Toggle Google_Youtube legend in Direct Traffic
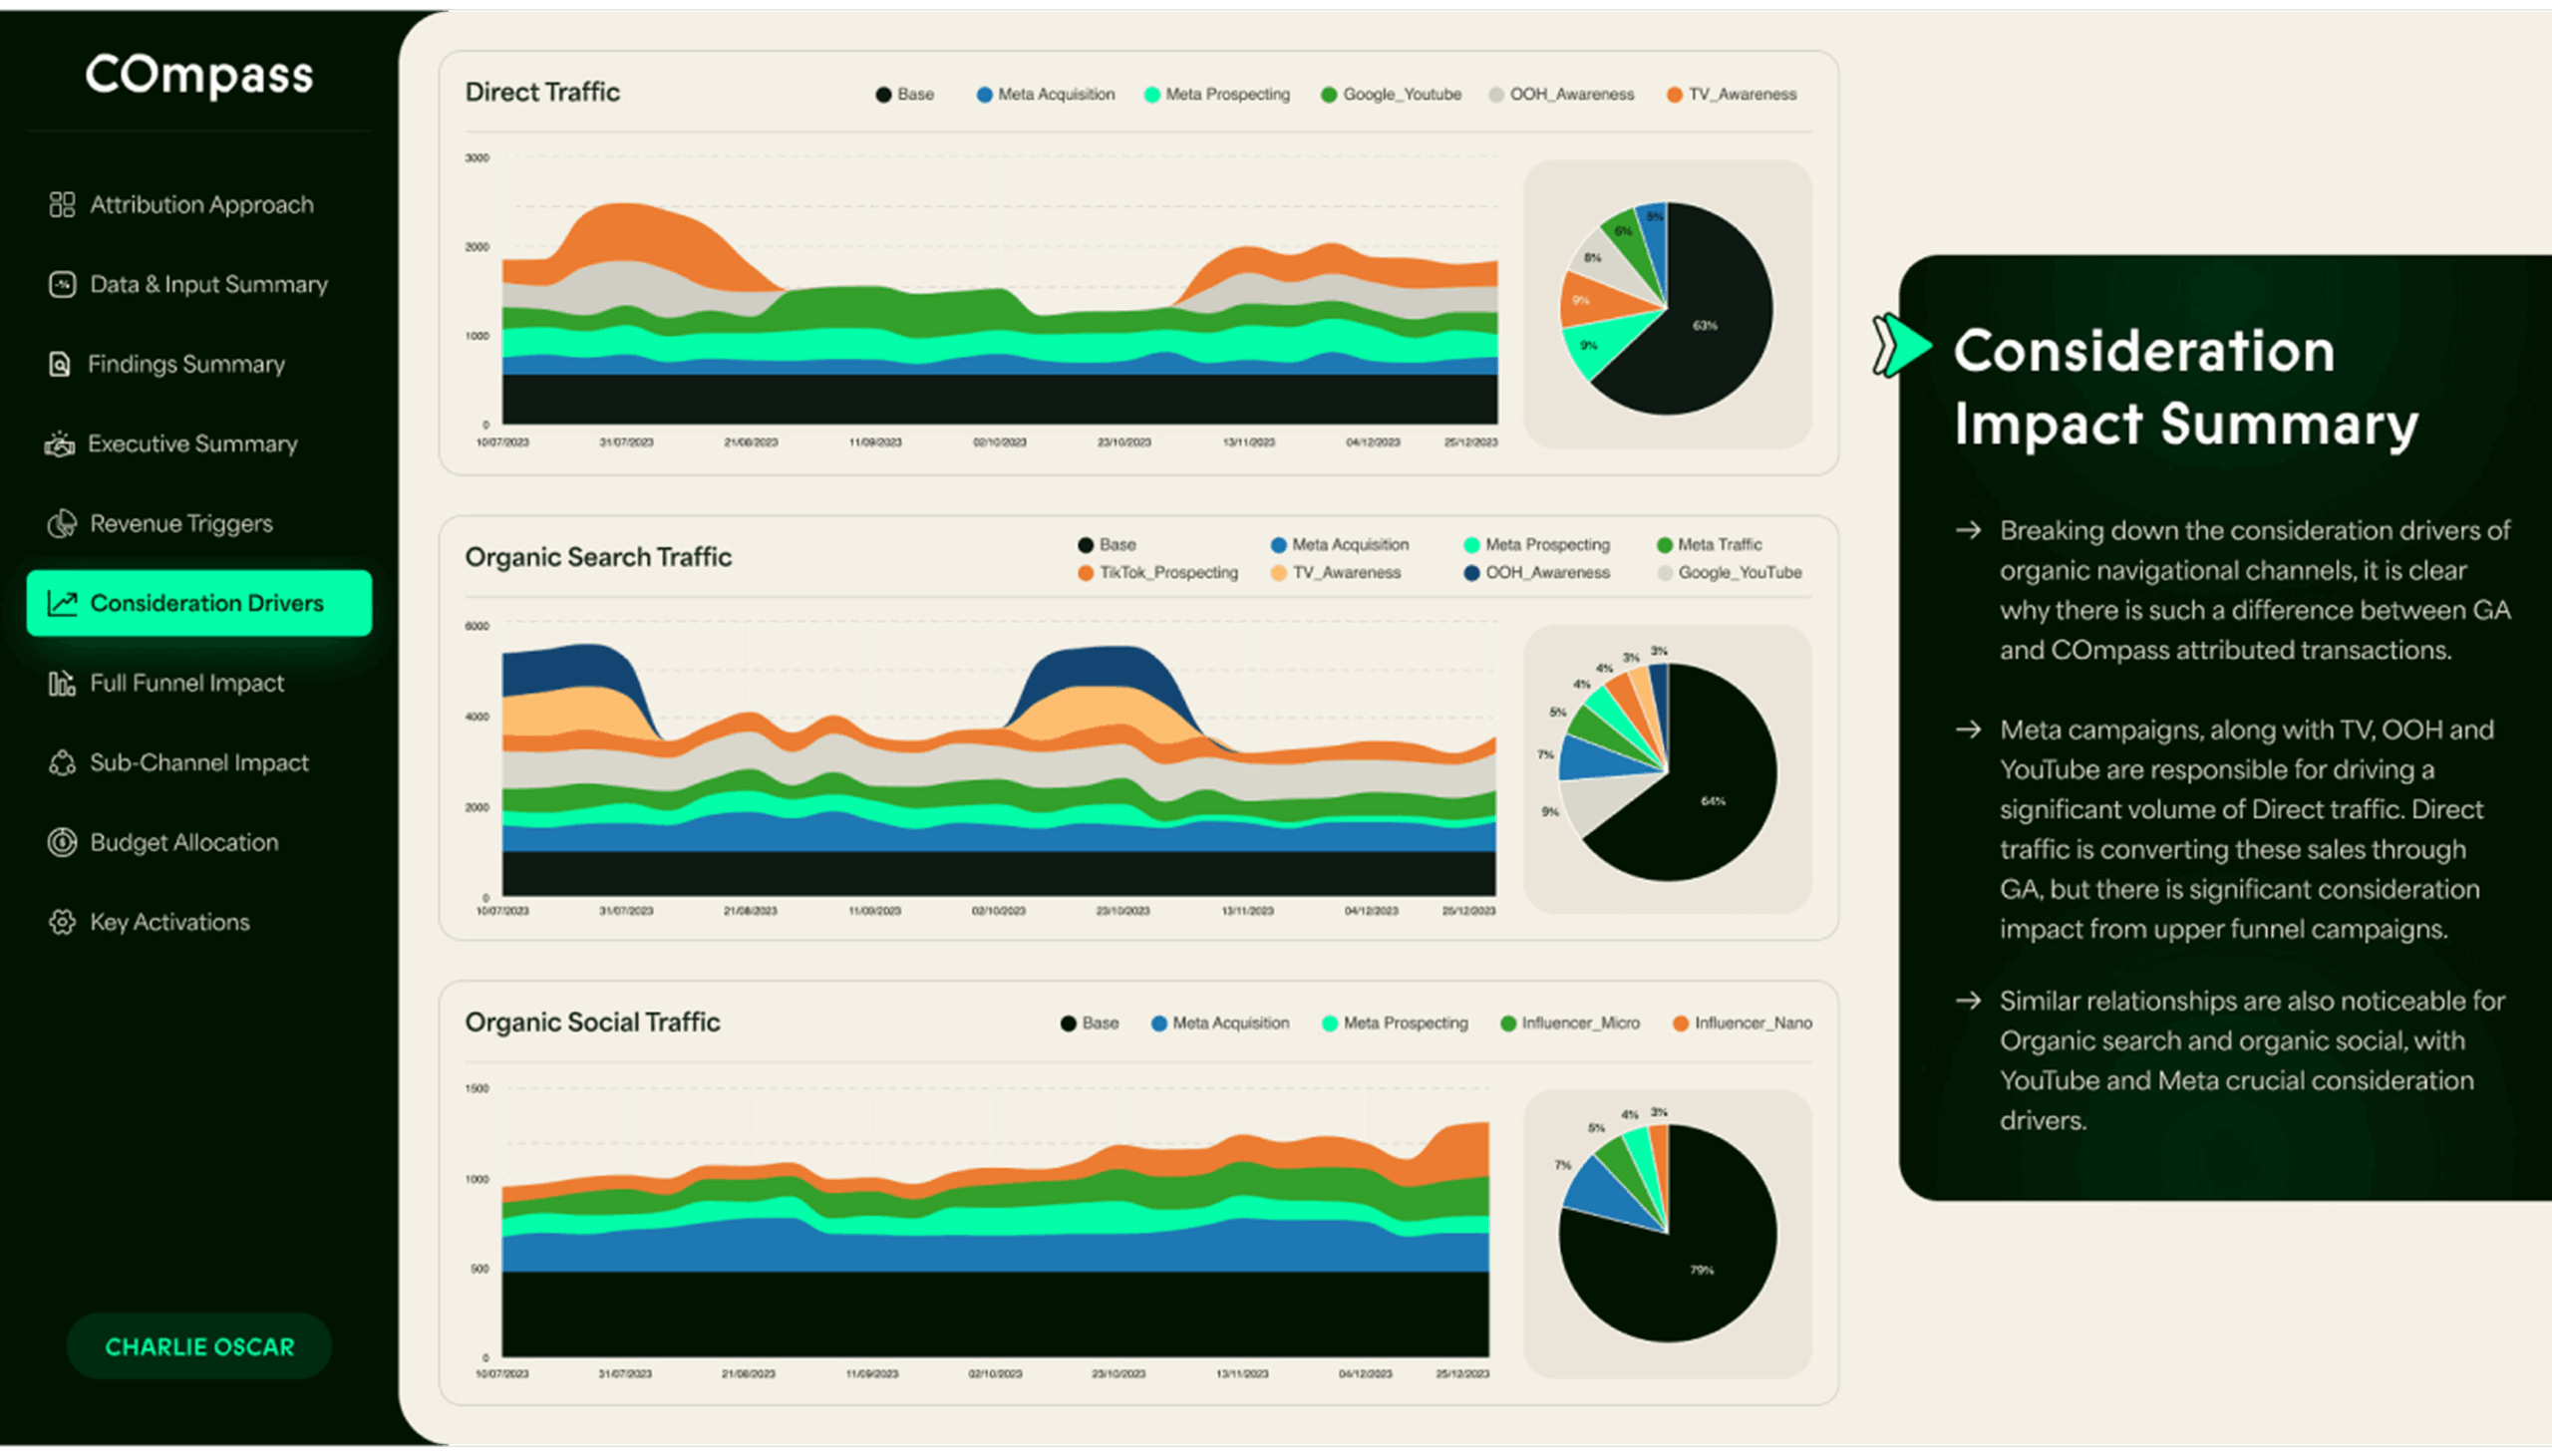Image resolution: width=2552 pixels, height=1456 pixels. 1401,94
